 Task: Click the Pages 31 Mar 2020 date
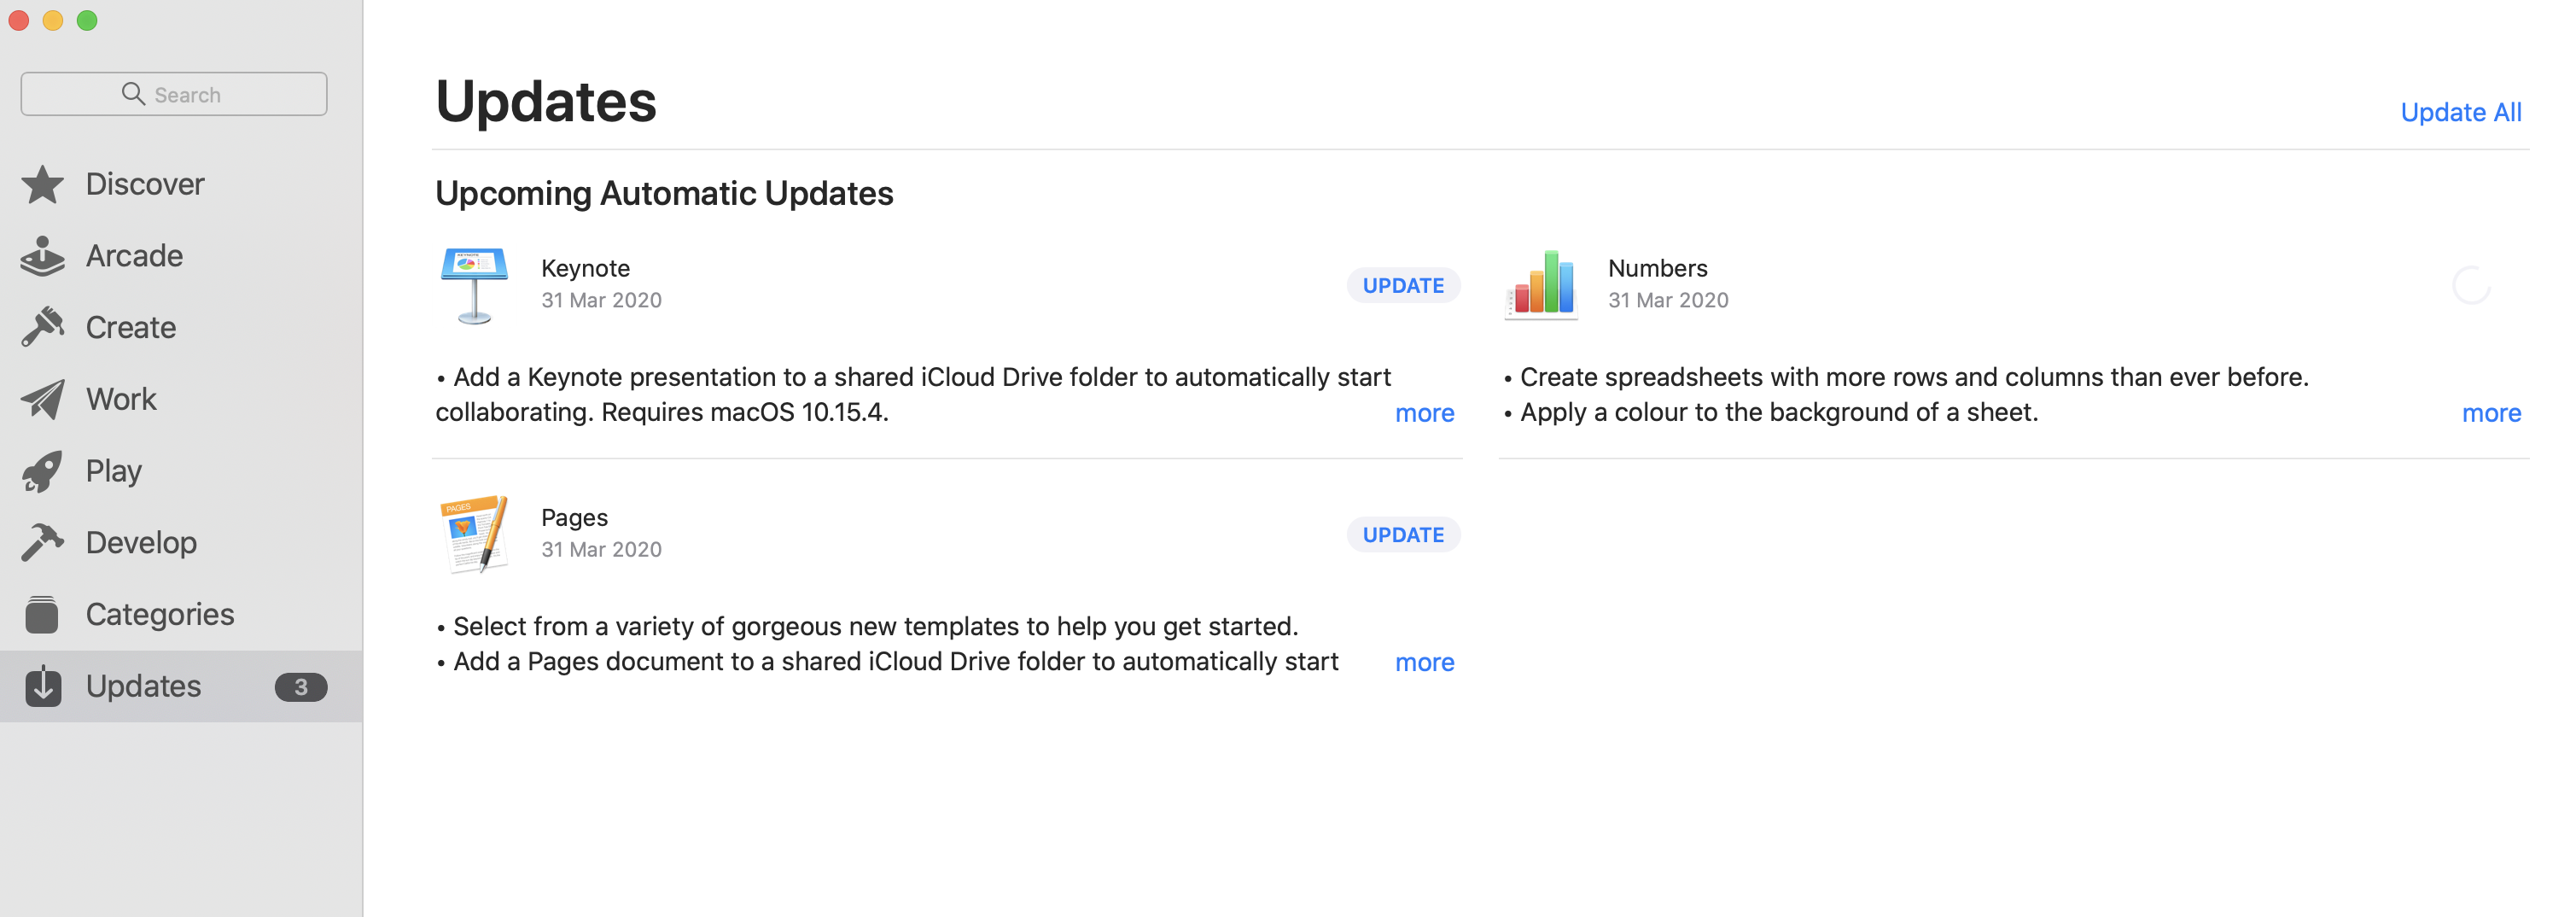pyautogui.click(x=601, y=549)
